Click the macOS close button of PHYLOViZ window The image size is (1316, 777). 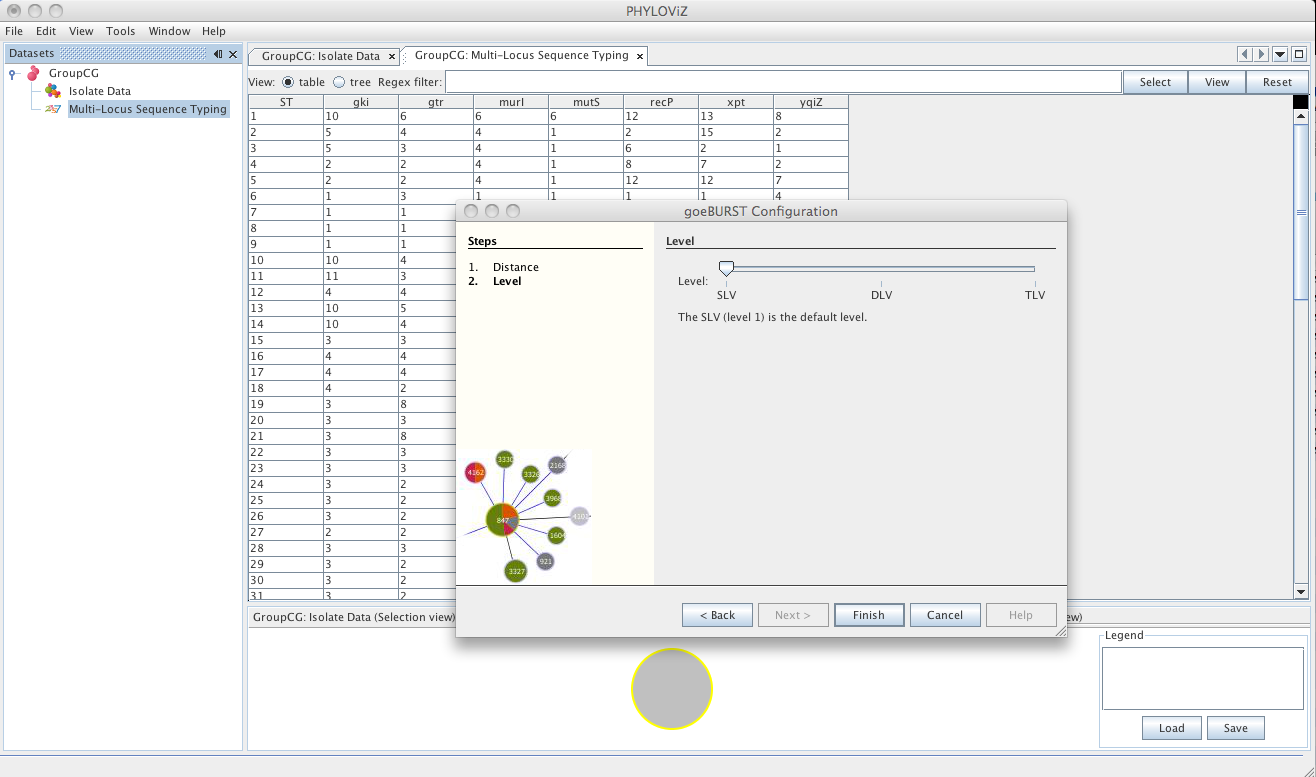14,11
